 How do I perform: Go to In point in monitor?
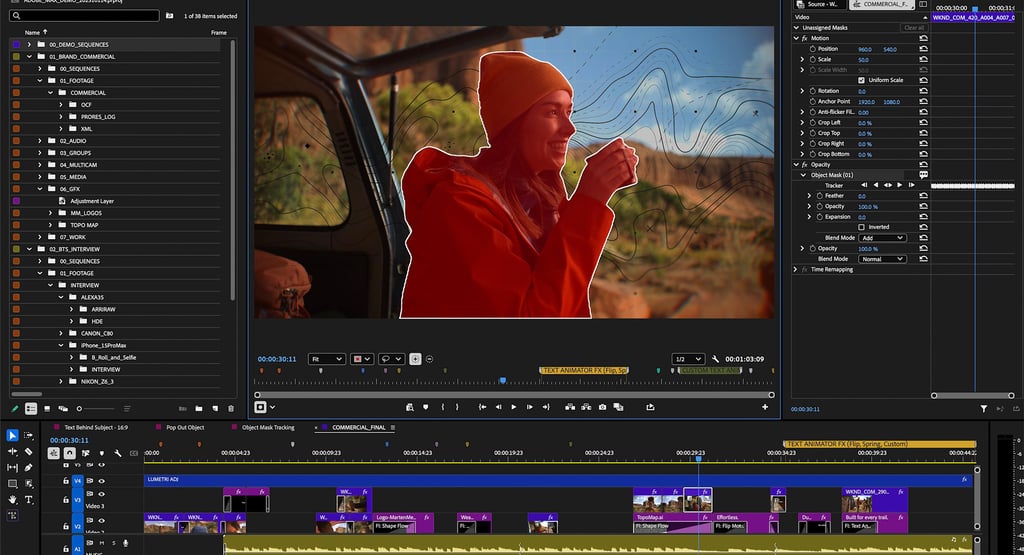(482, 407)
